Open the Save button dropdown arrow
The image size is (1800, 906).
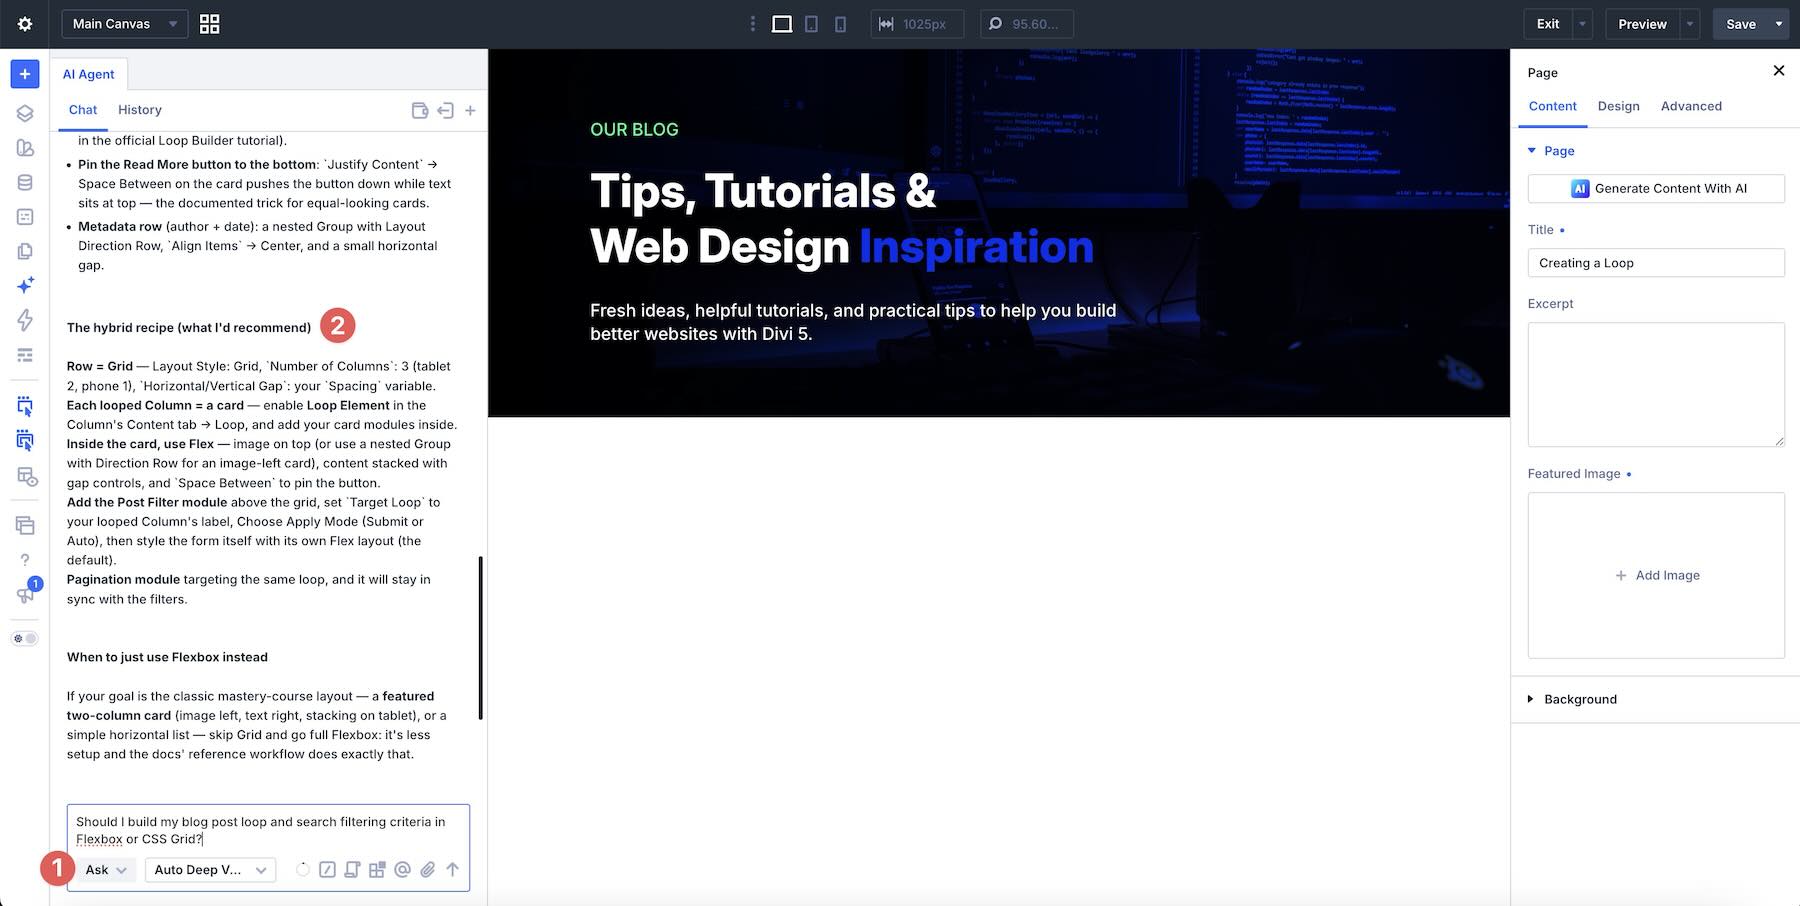pyautogui.click(x=1779, y=24)
